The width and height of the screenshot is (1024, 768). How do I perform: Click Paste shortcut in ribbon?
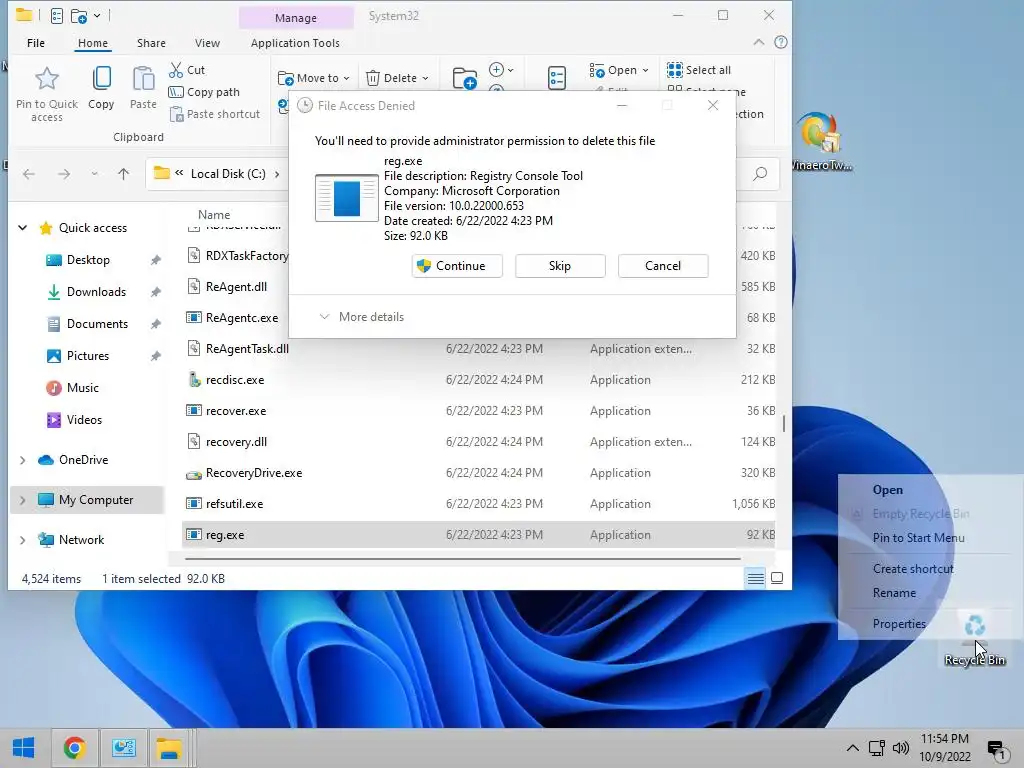[214, 114]
